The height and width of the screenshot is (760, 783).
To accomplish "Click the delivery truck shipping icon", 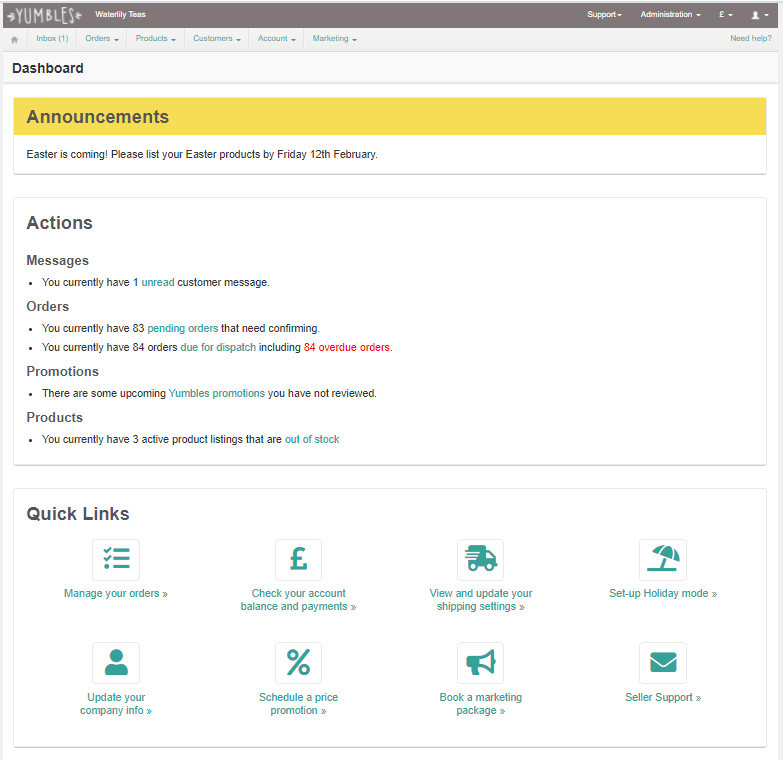I will click(480, 559).
